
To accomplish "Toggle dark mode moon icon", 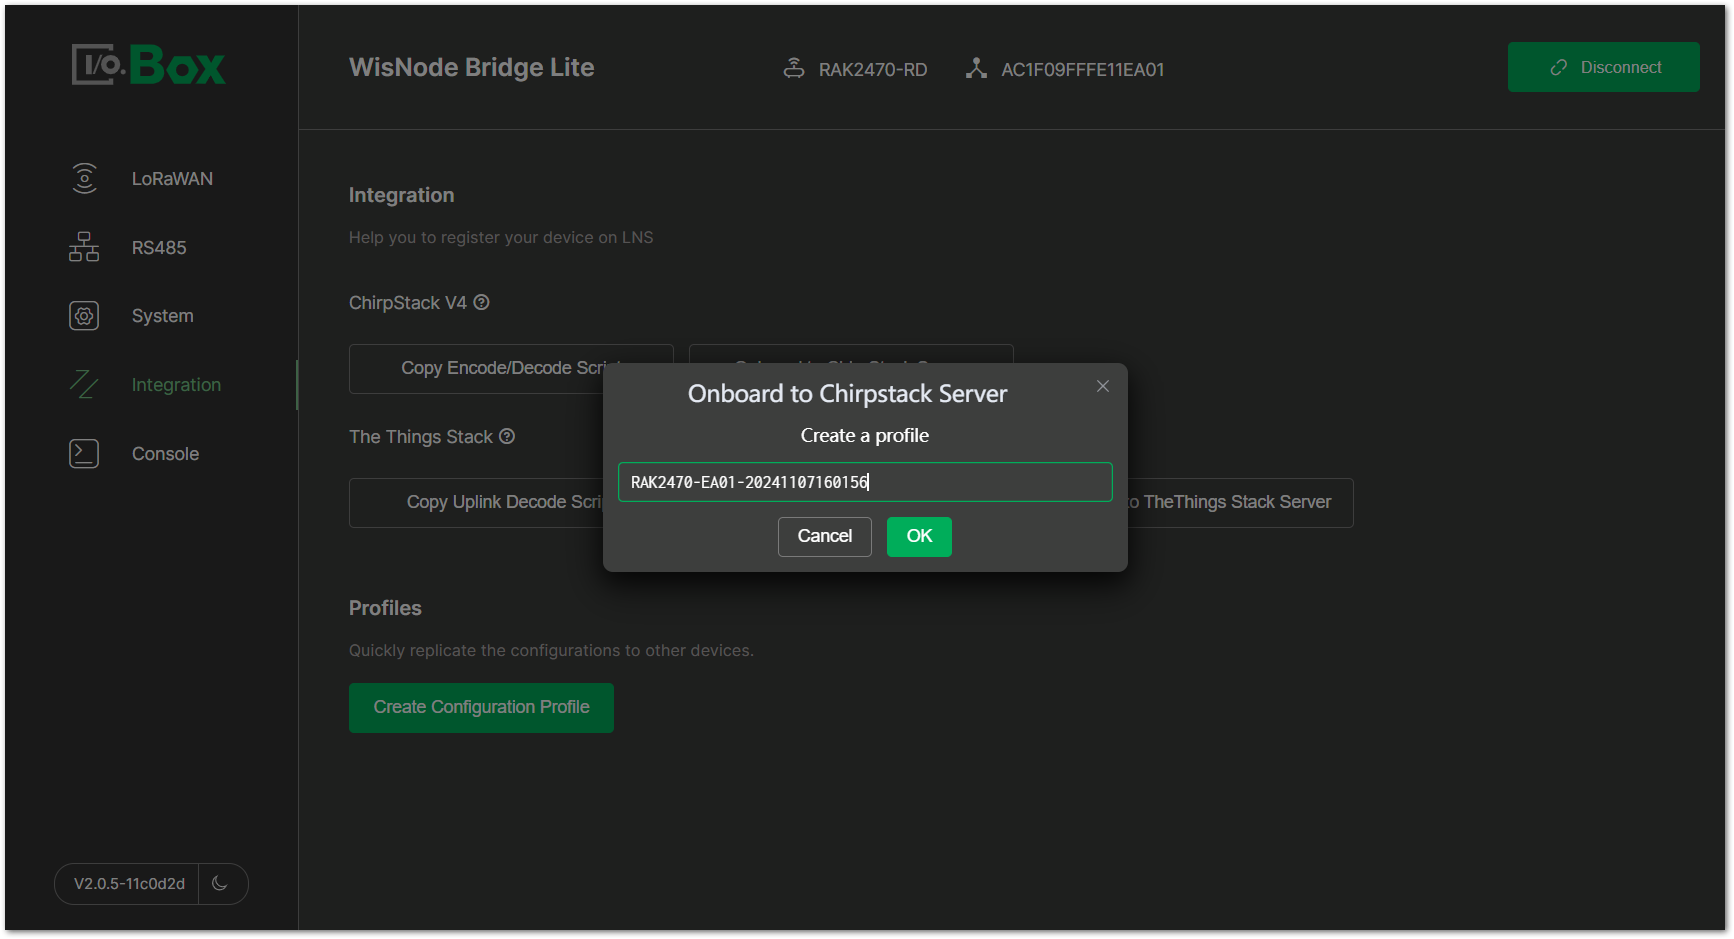I will (221, 884).
